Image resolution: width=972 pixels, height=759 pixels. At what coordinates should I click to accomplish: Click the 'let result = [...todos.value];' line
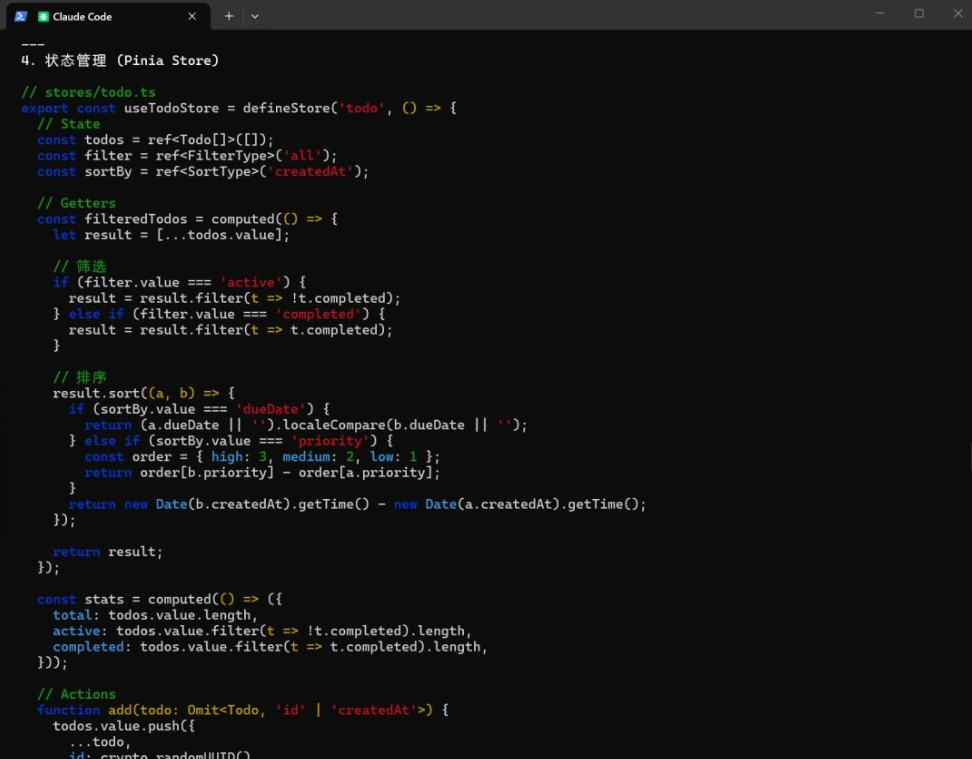[x=171, y=235]
